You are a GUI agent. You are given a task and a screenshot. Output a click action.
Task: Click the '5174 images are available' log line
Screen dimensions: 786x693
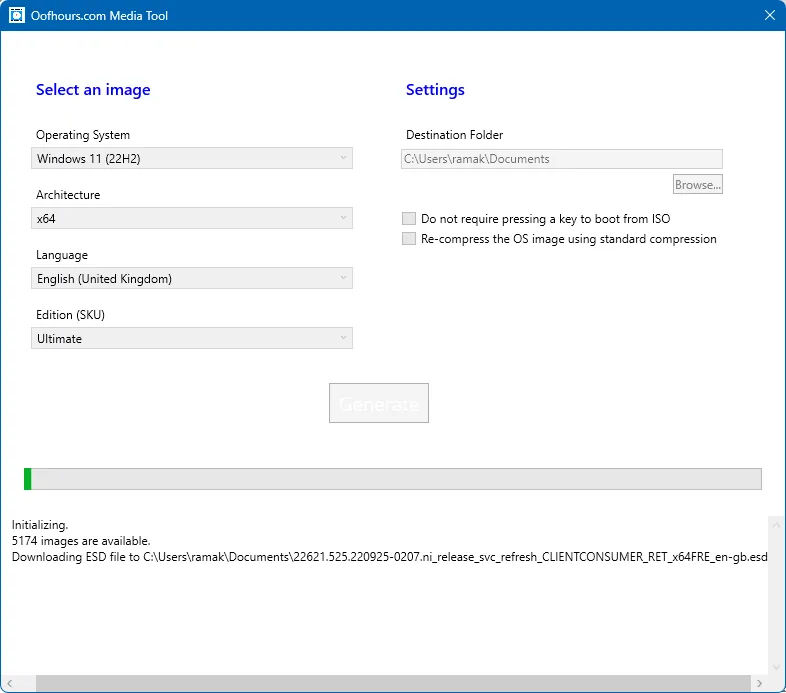(x=81, y=541)
